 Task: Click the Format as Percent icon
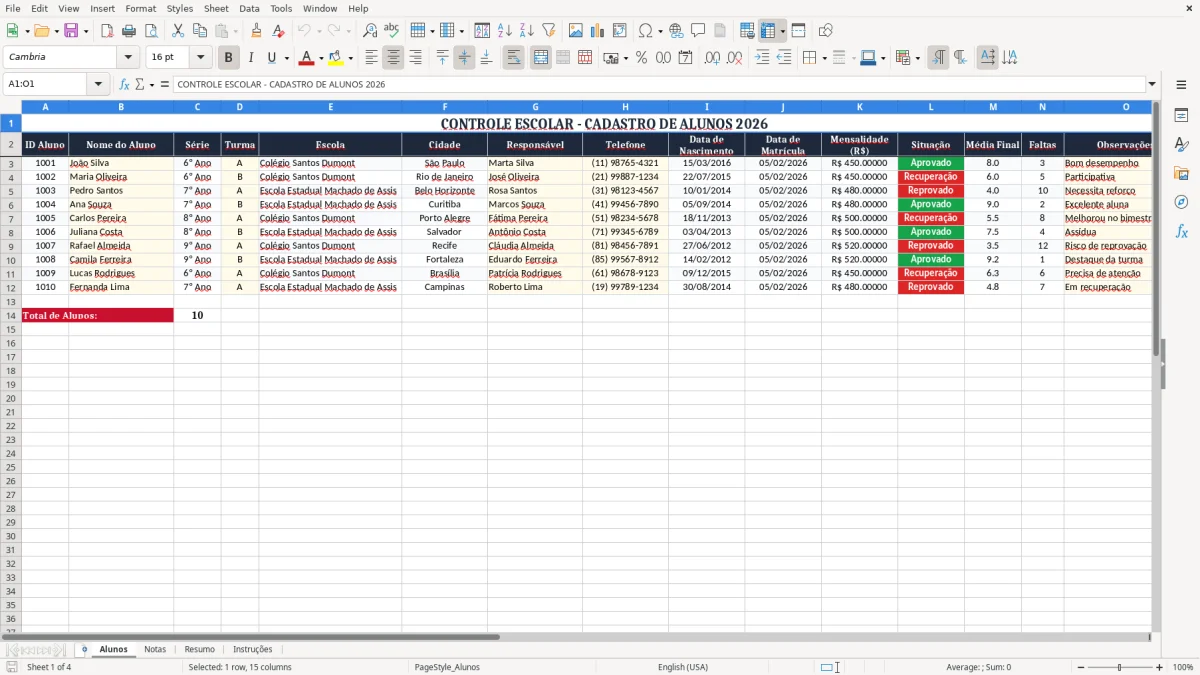click(x=641, y=58)
